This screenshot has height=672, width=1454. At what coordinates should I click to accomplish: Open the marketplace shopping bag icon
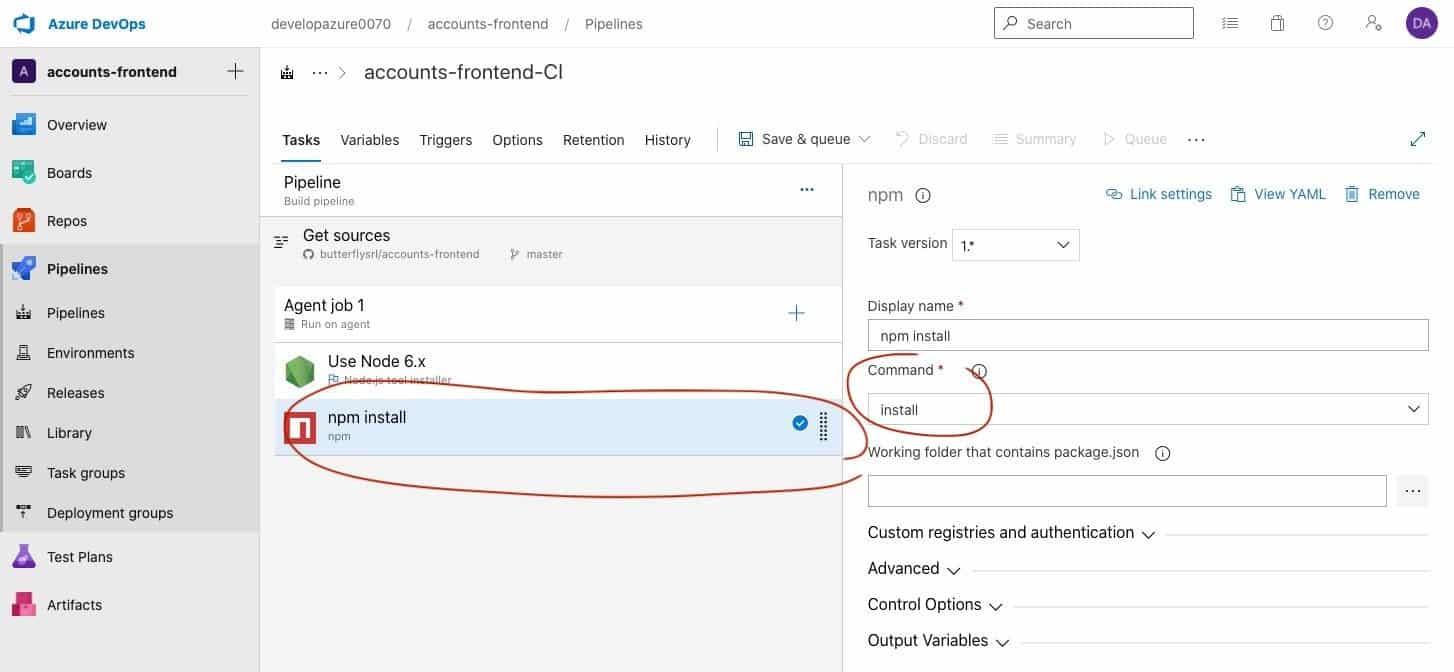1277,23
